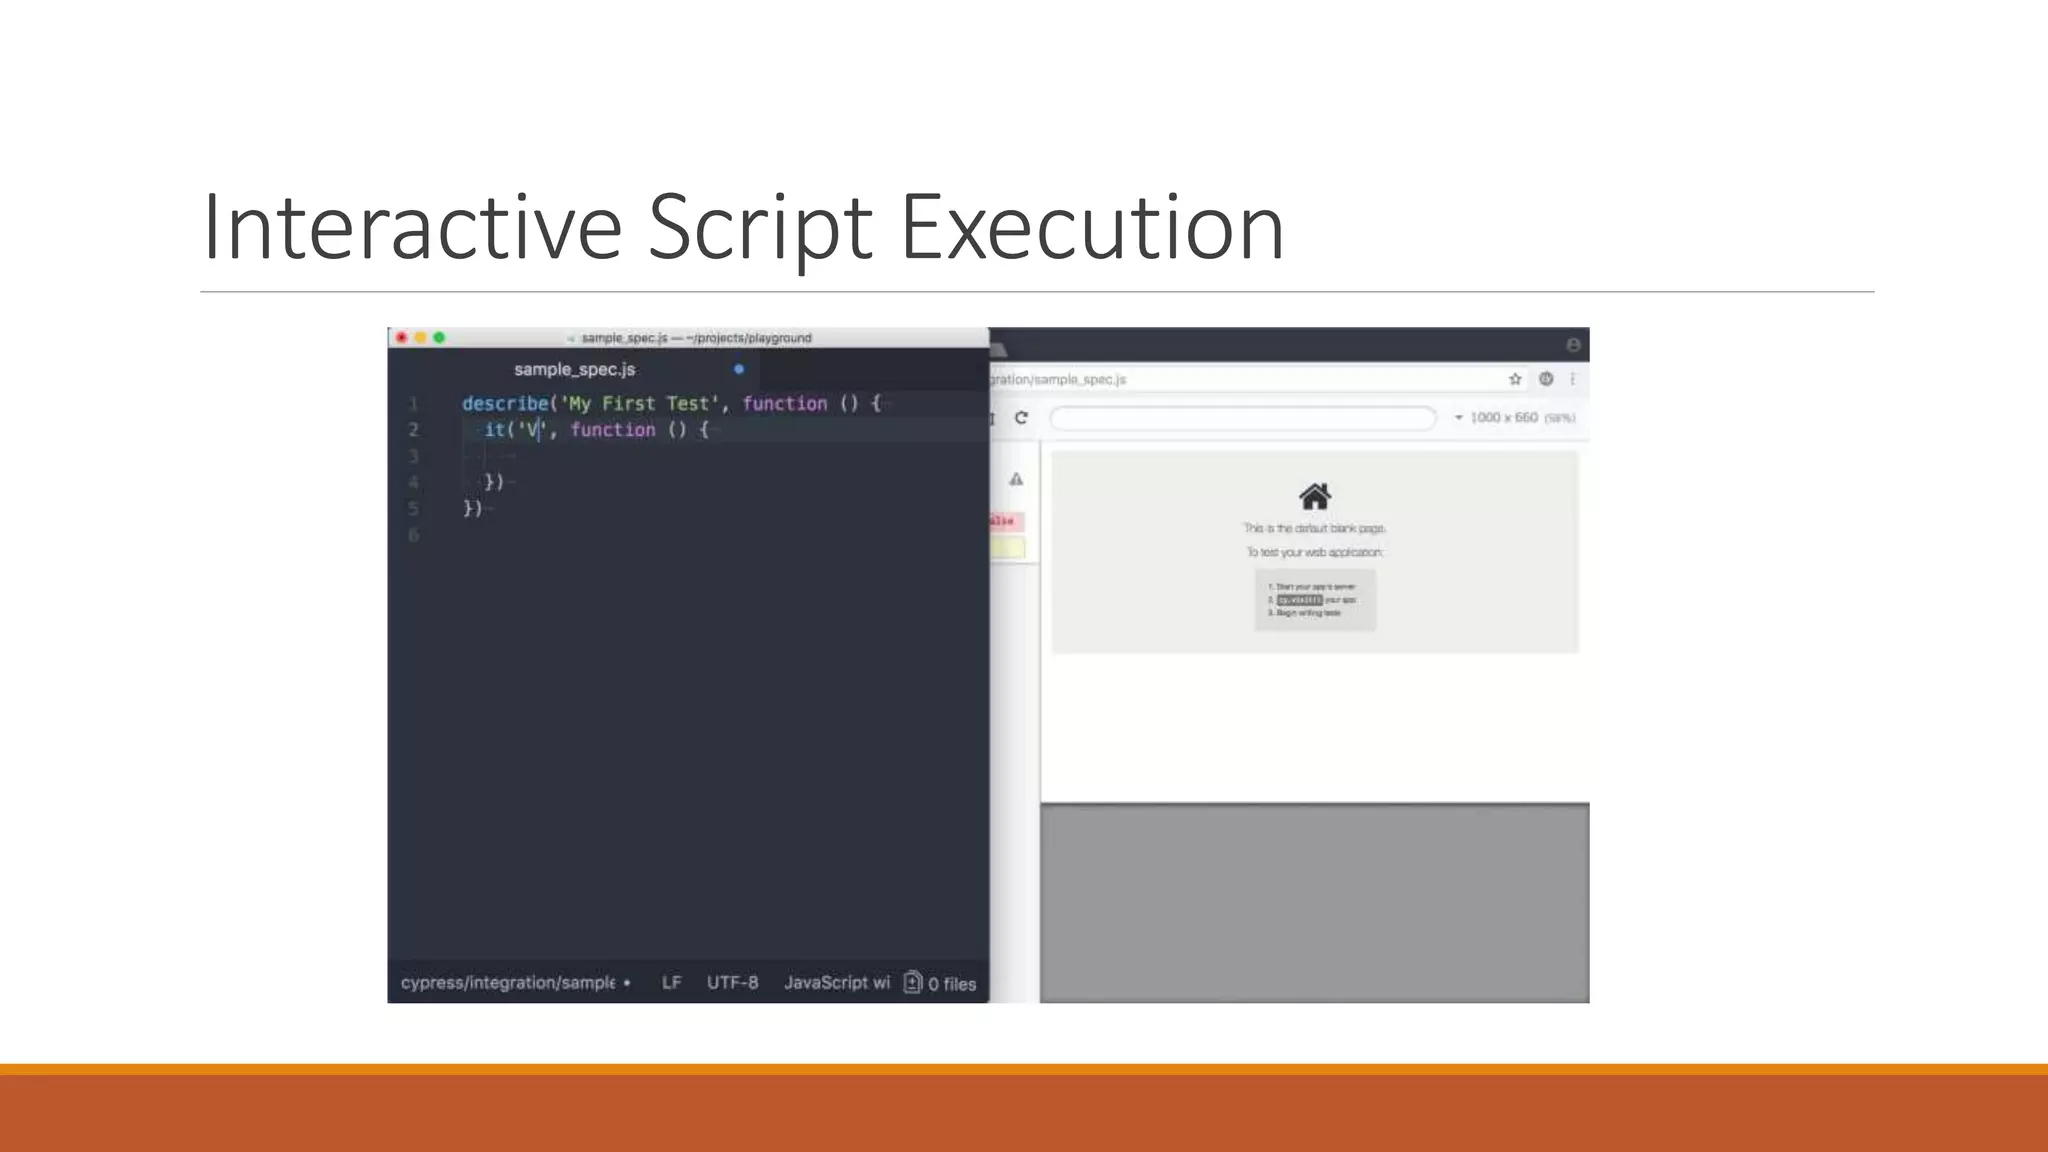
Task: Click the round extension icon next to star
Action: click(x=1546, y=379)
